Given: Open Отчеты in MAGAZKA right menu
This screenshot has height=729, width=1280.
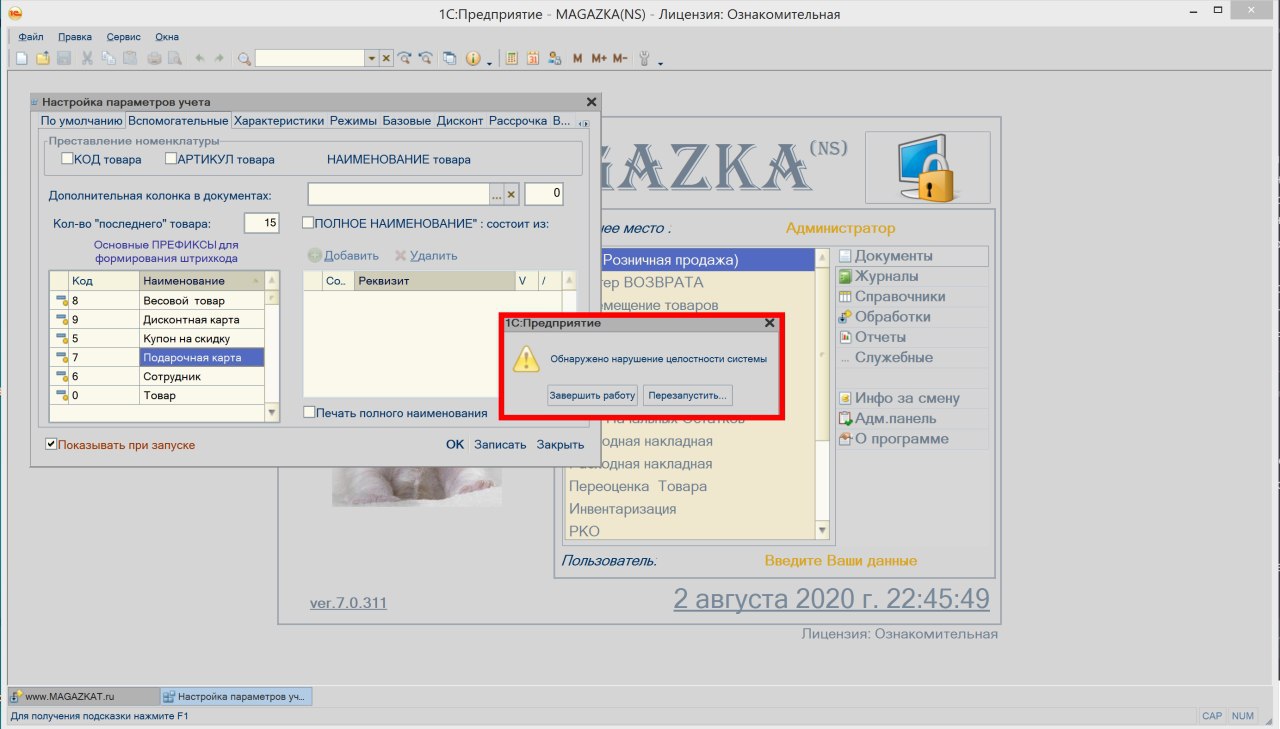Looking at the screenshot, I should tap(880, 337).
